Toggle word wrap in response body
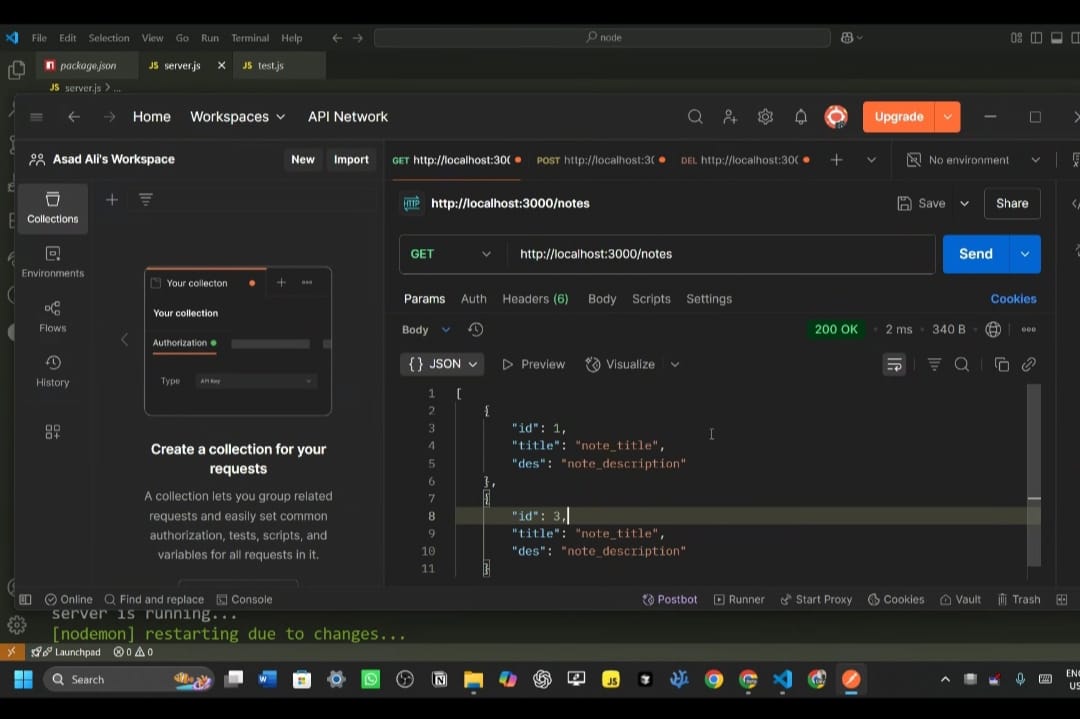This screenshot has height=719, width=1080. click(x=894, y=364)
